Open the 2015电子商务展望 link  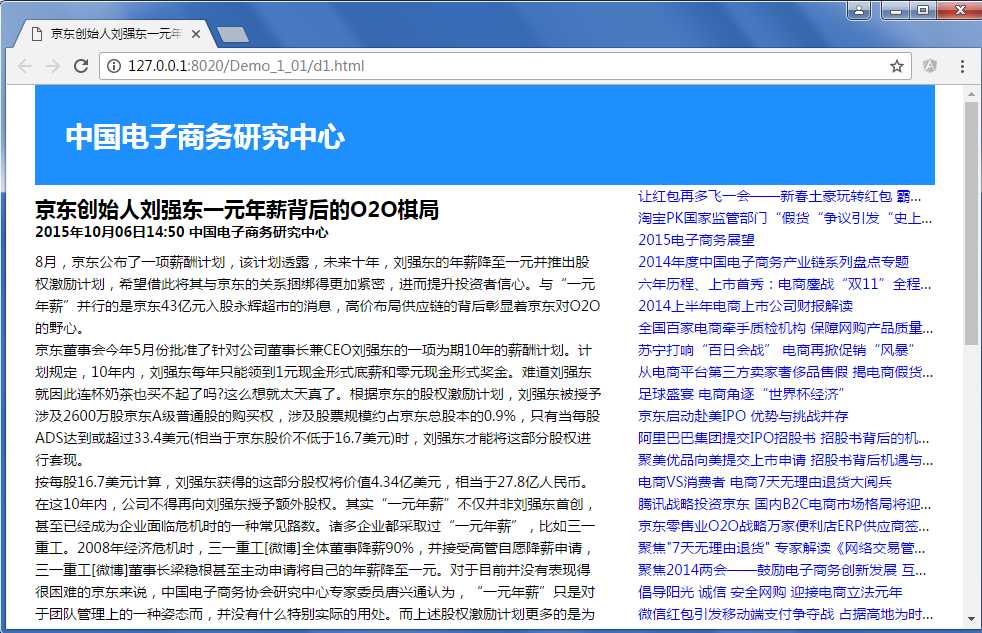click(696, 240)
